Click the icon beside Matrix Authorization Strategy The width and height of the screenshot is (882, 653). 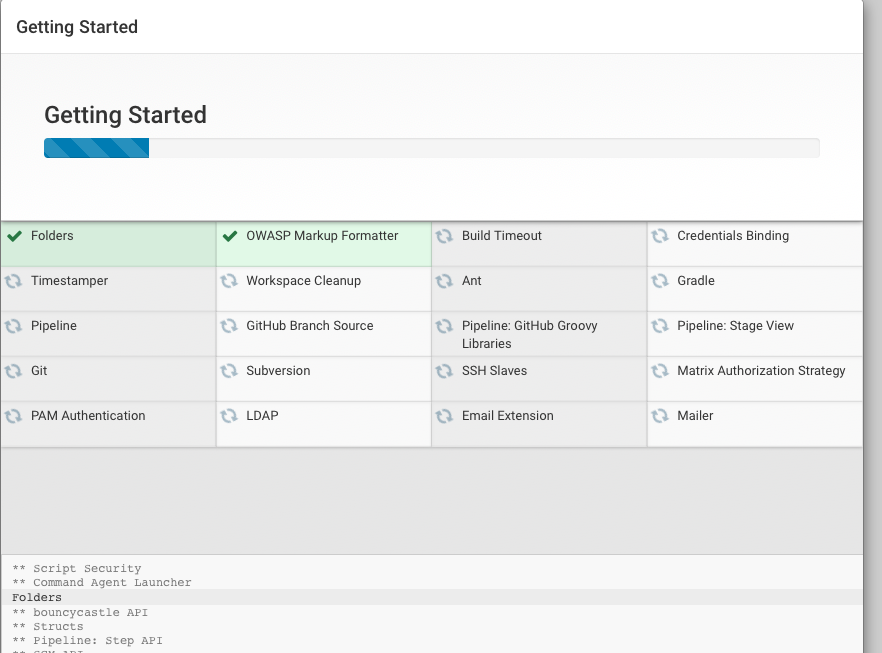pyautogui.click(x=660, y=371)
